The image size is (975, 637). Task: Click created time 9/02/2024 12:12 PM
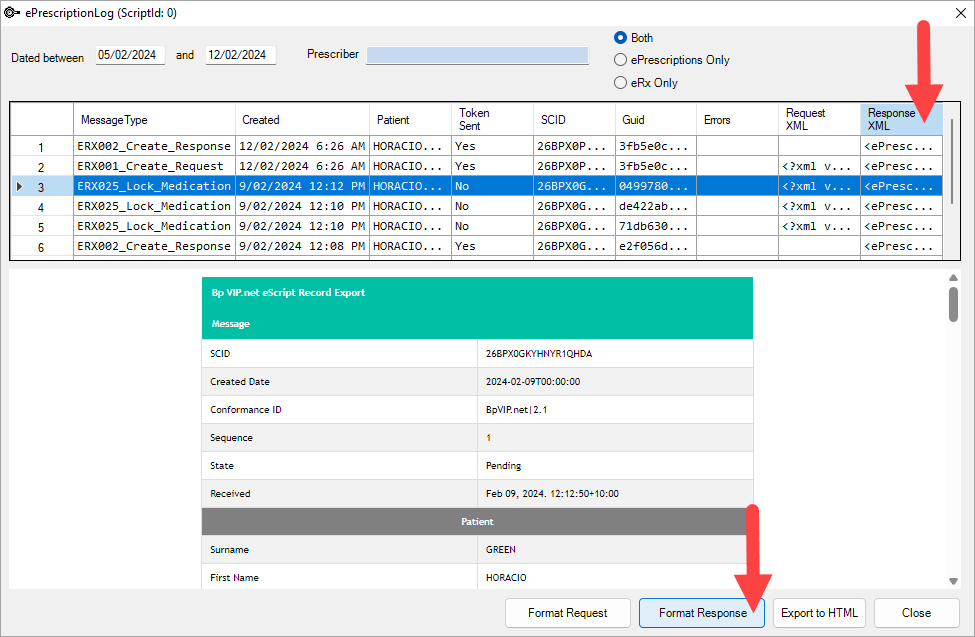(x=302, y=187)
